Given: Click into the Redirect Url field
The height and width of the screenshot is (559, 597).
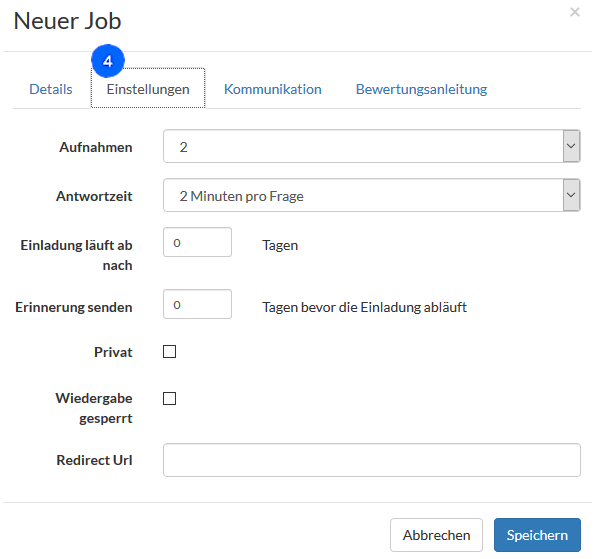Looking at the screenshot, I should [x=372, y=460].
